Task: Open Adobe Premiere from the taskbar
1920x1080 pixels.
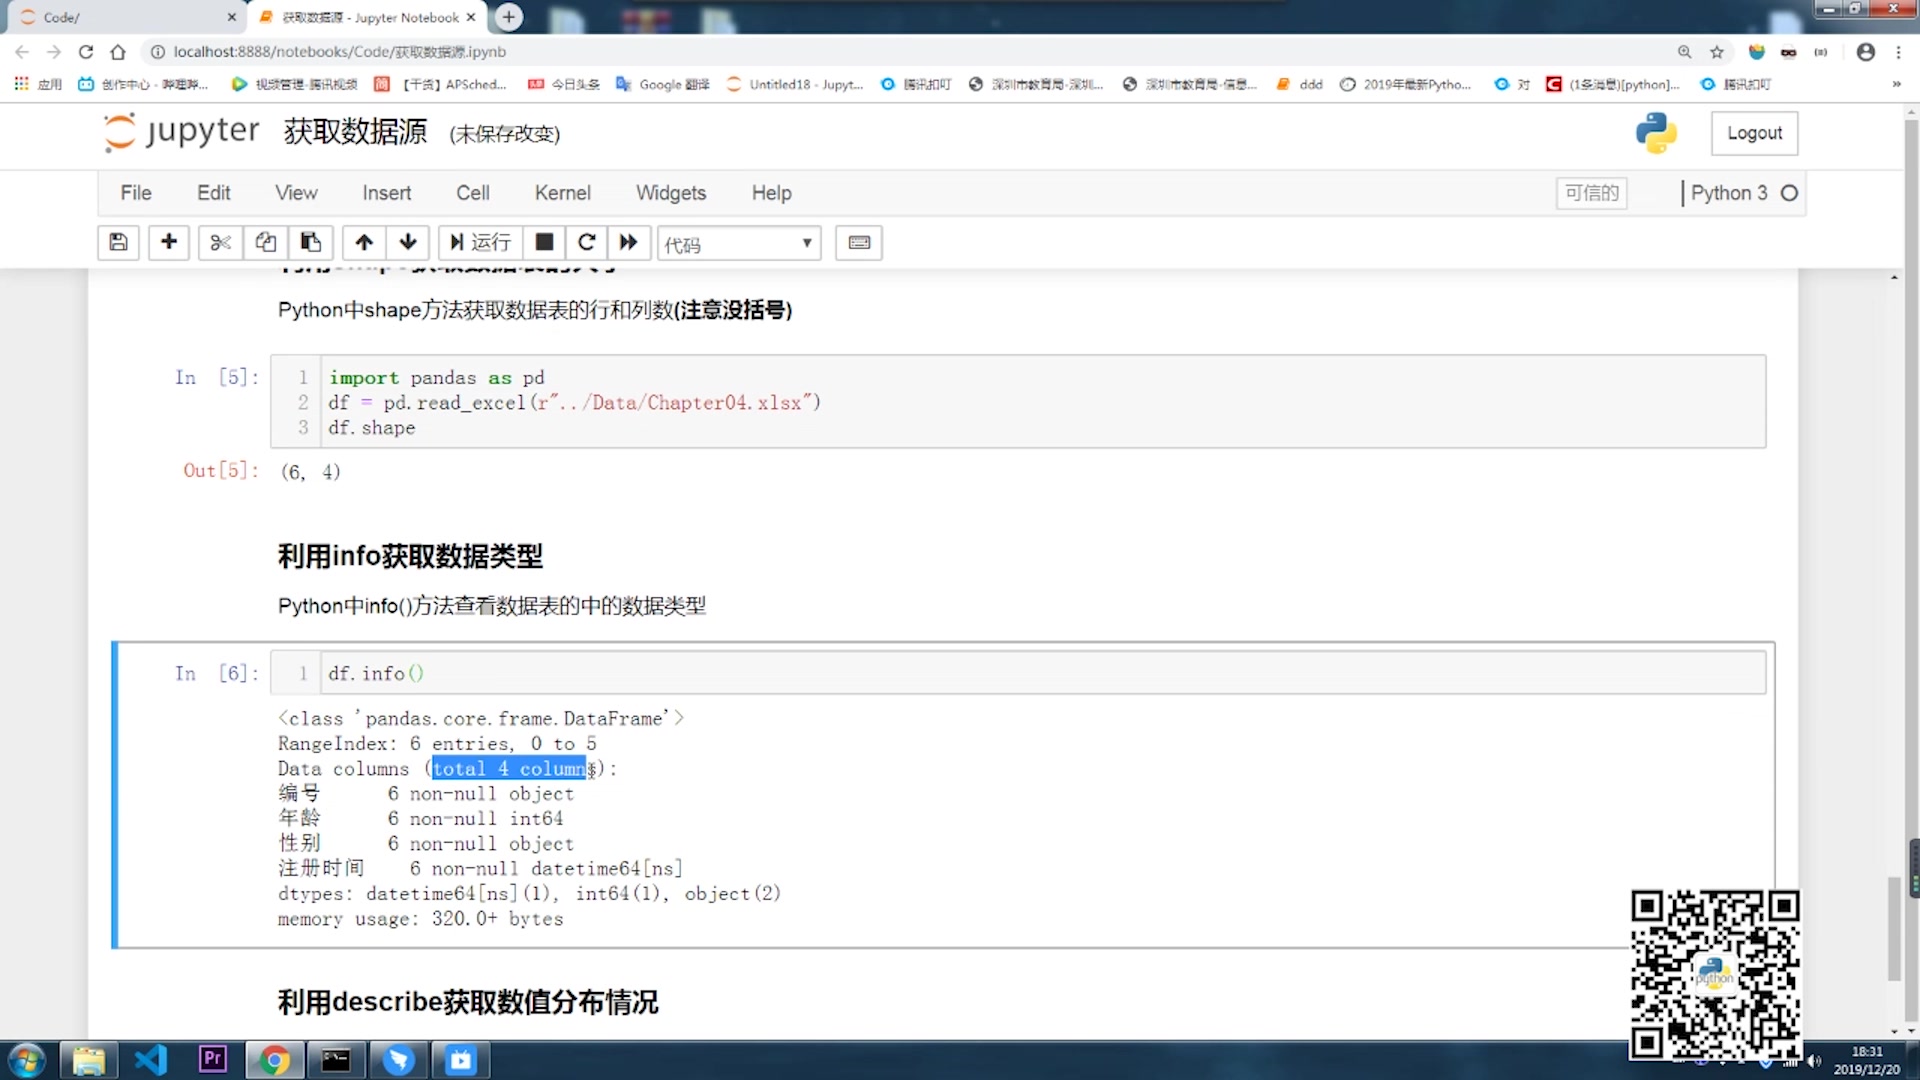Action: click(x=212, y=1059)
